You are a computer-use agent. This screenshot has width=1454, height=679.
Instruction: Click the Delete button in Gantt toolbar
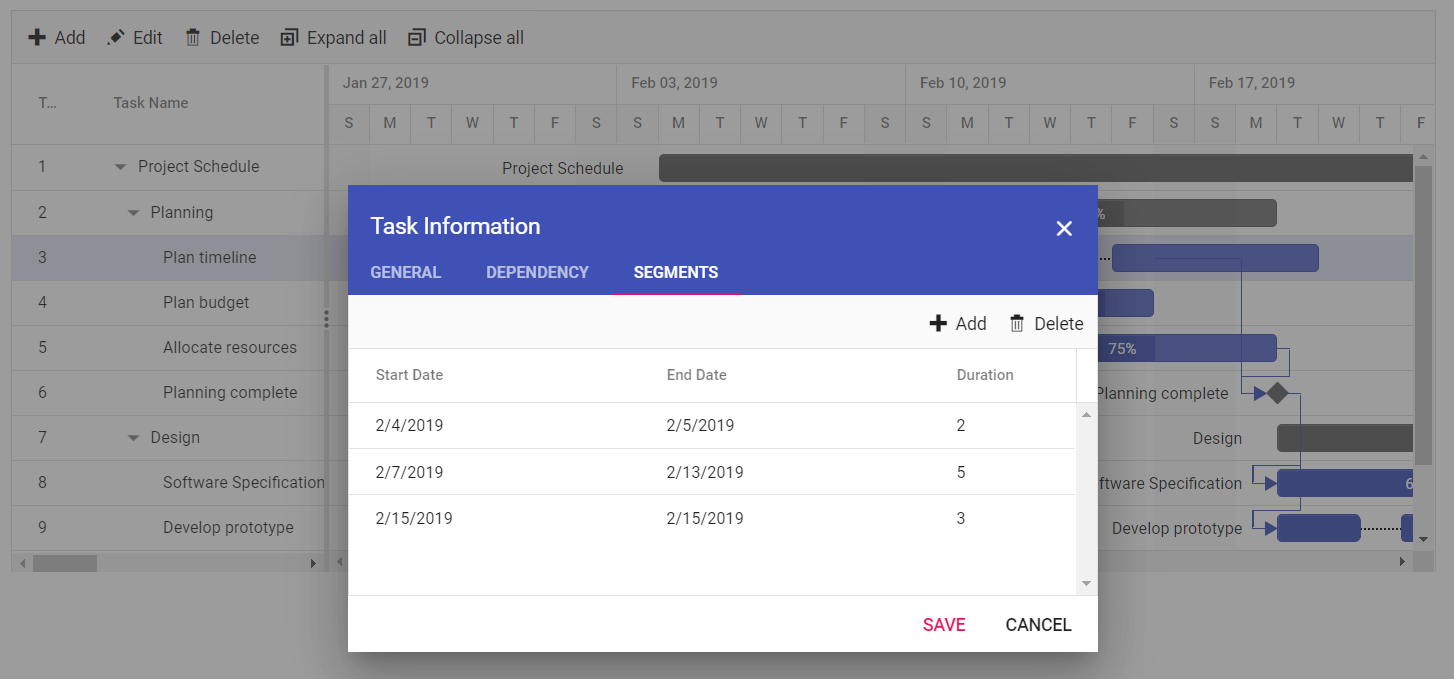tap(222, 38)
